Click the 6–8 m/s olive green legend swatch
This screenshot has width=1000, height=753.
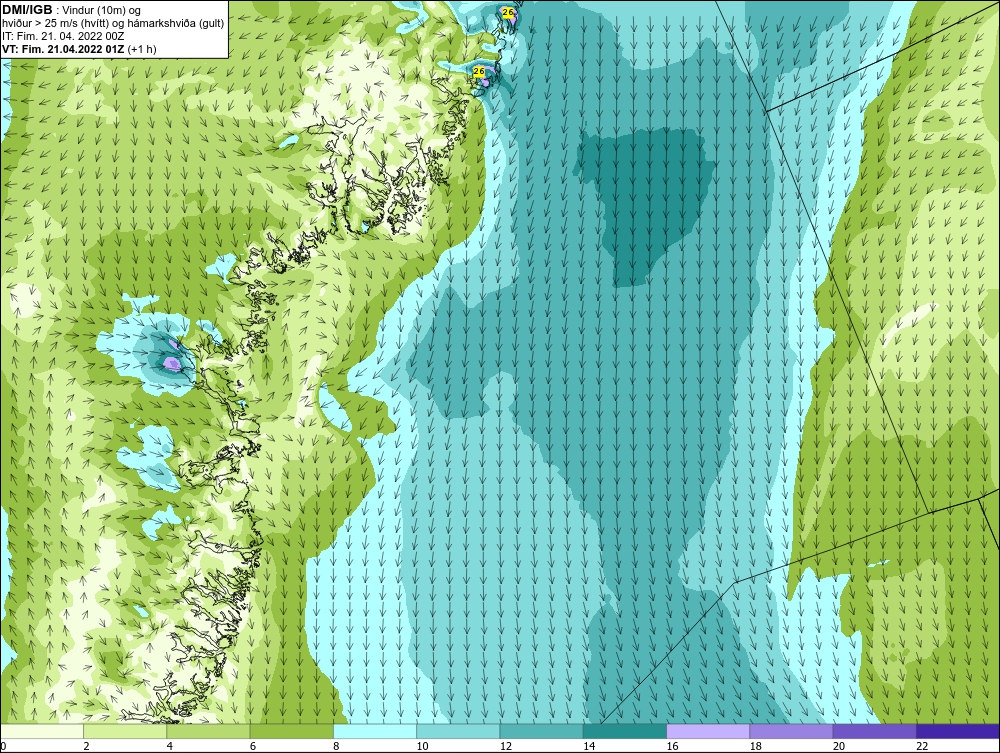292,731
